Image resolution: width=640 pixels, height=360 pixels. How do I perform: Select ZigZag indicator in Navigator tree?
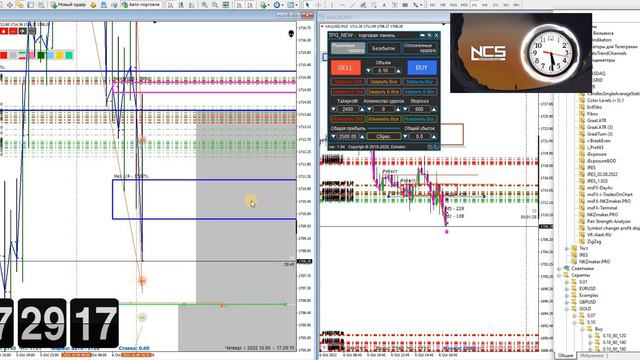(x=594, y=242)
